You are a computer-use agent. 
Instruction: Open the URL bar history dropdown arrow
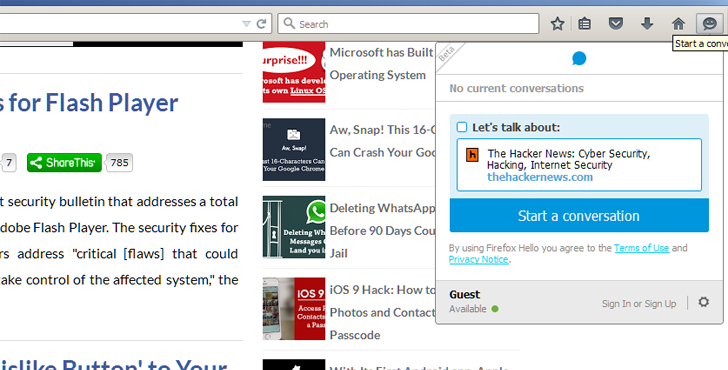point(247,24)
